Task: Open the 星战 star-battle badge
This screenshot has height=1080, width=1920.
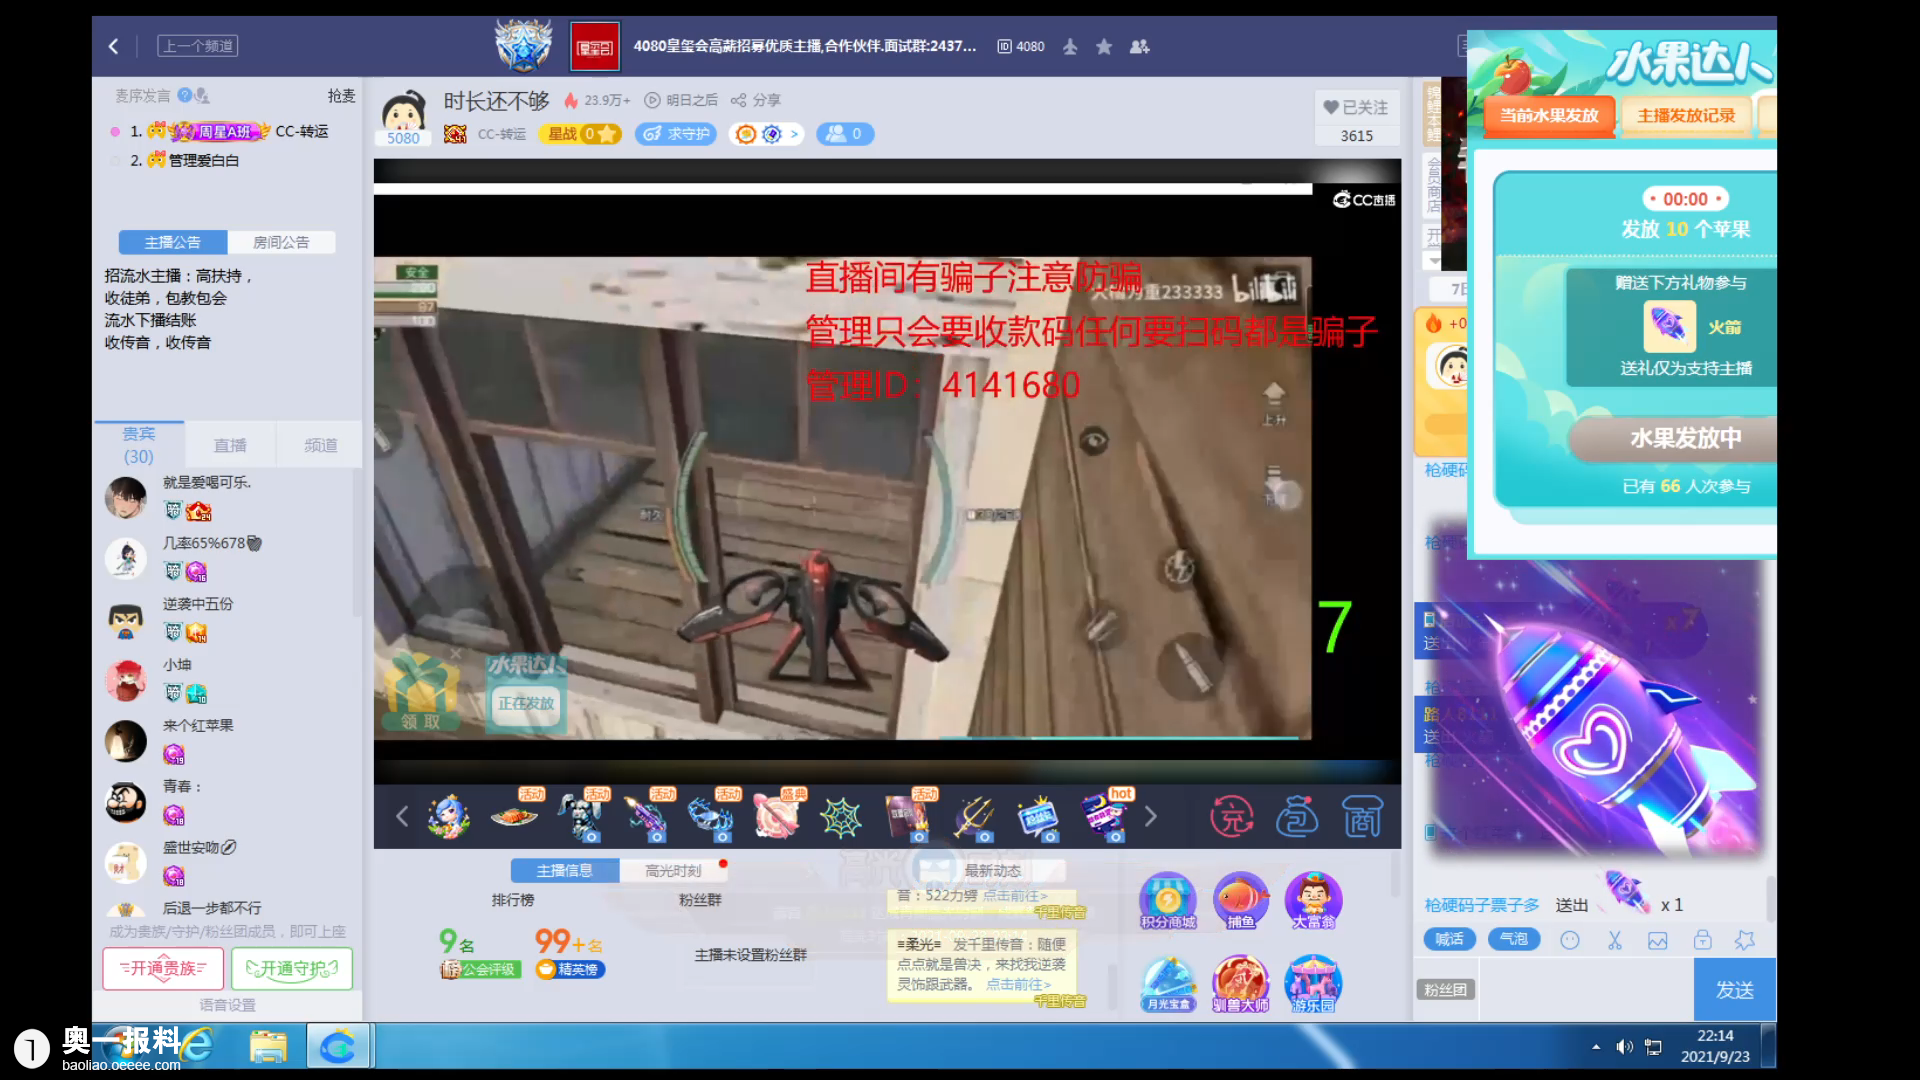Action: point(580,134)
